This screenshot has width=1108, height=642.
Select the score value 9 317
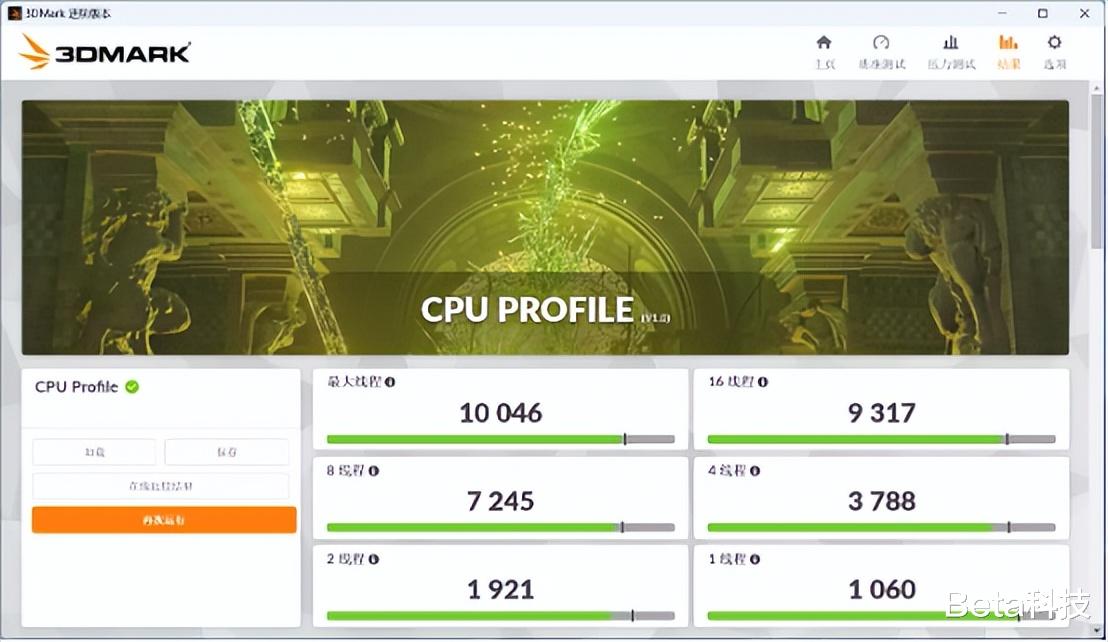click(881, 413)
